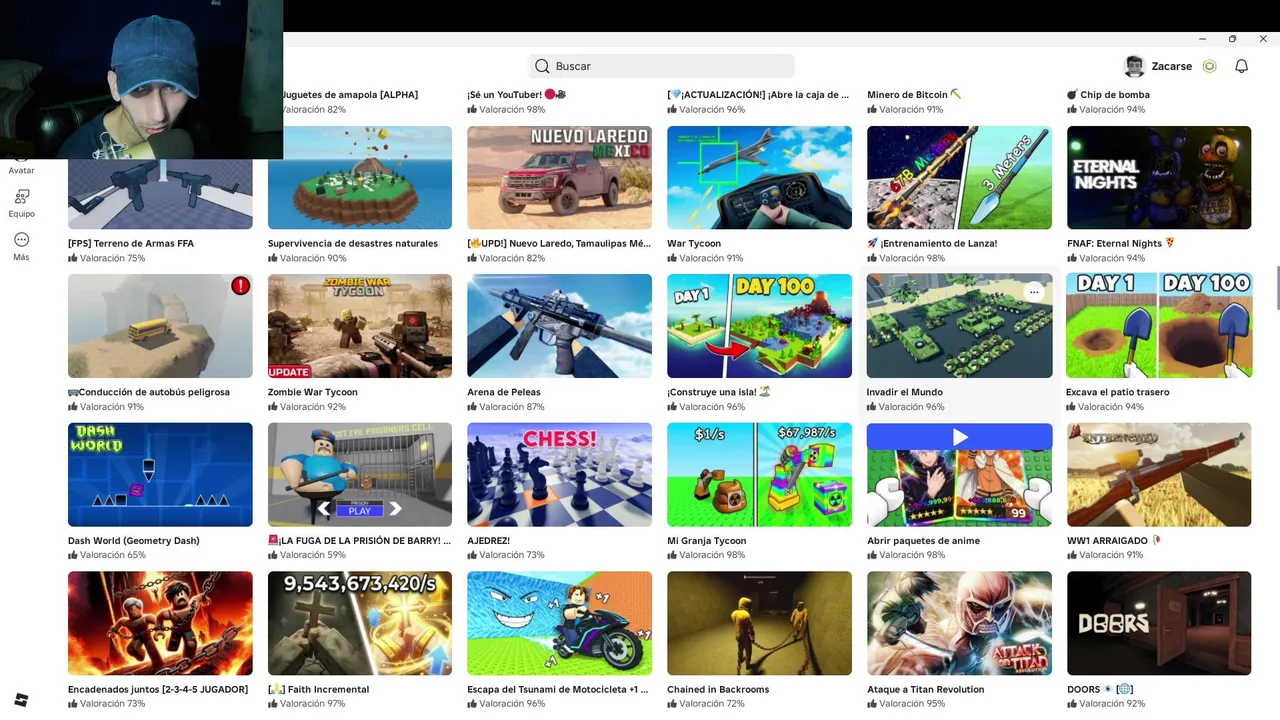Click the search magnifier icon
Viewport: 1280px width, 720px height.
click(542, 66)
